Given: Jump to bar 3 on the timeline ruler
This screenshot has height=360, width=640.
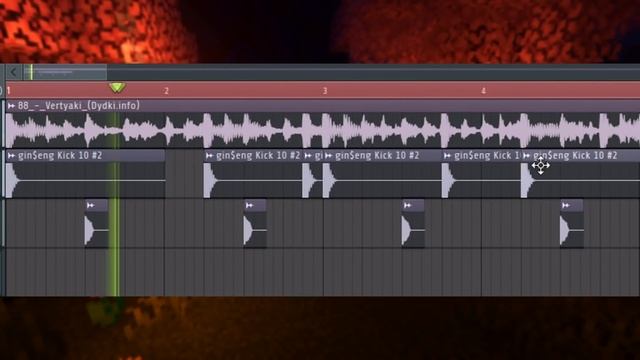Looking at the screenshot, I should pos(325,91).
